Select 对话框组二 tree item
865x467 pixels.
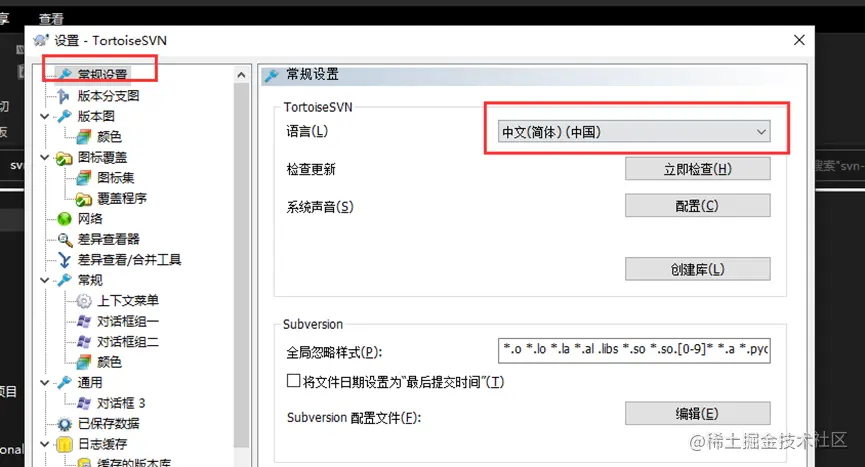pos(128,342)
